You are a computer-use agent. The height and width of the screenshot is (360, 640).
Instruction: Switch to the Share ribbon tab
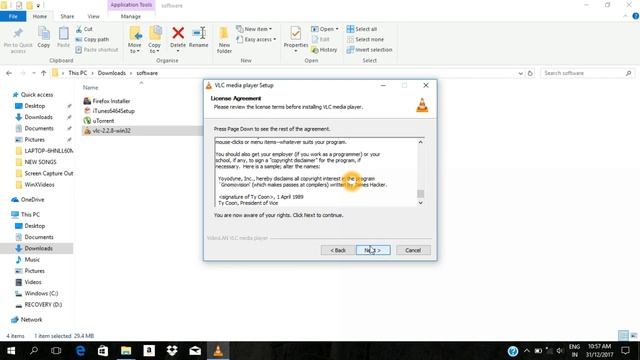[67, 16]
